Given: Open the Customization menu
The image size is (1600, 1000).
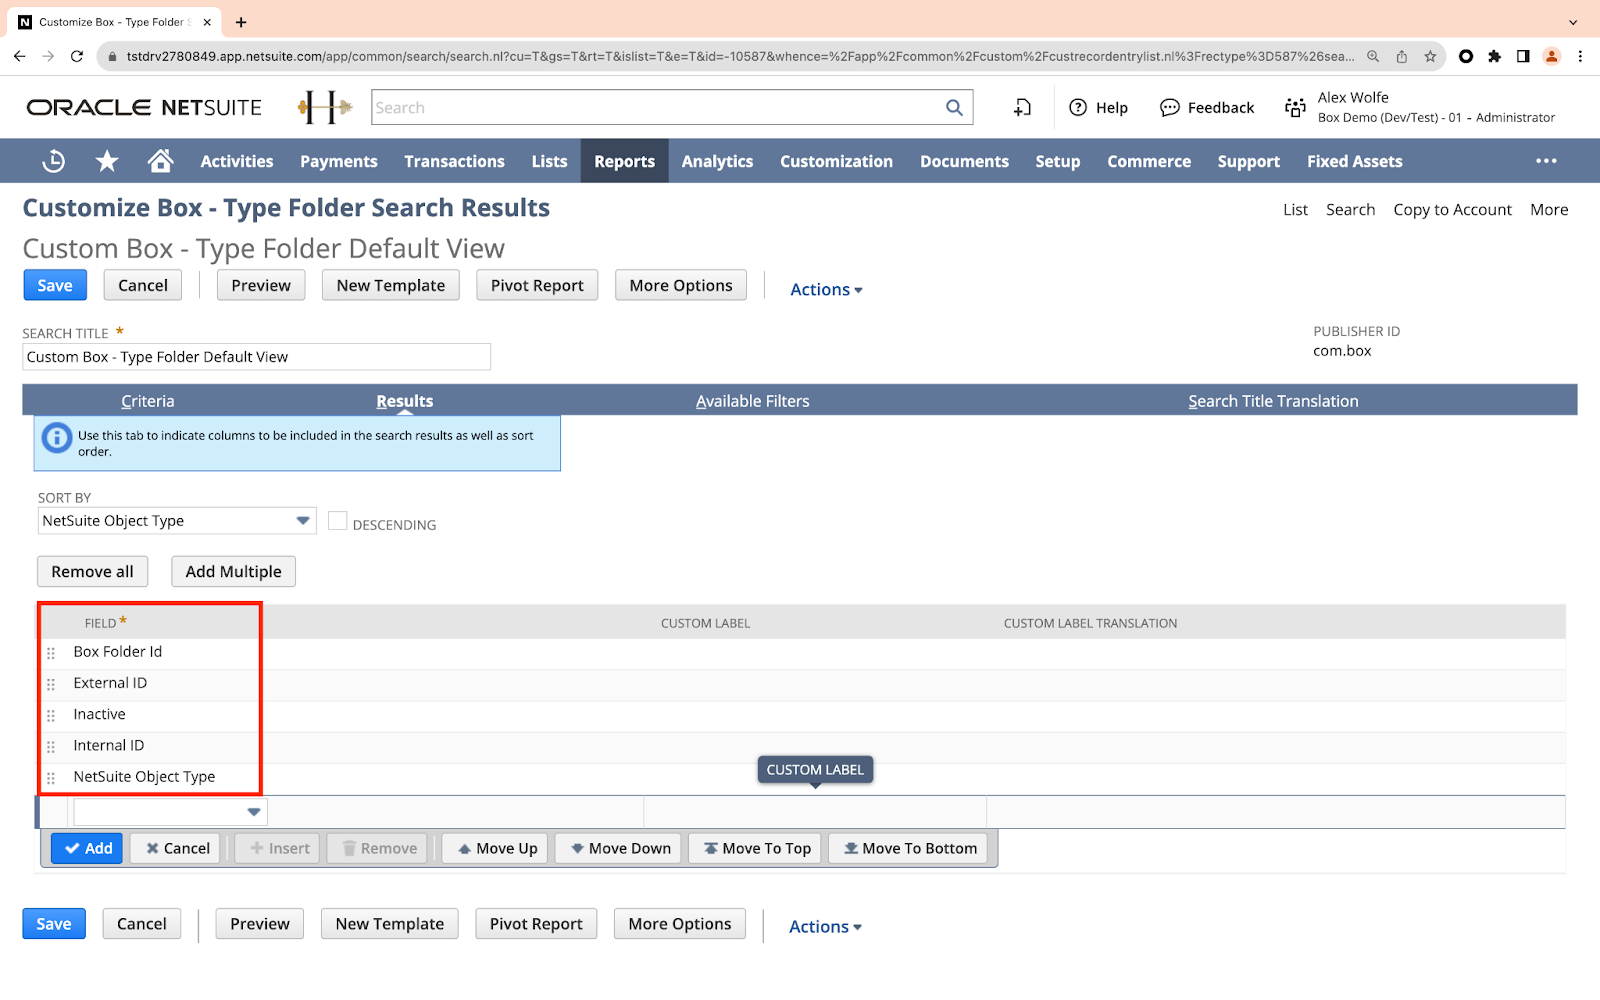Looking at the screenshot, I should 836,161.
